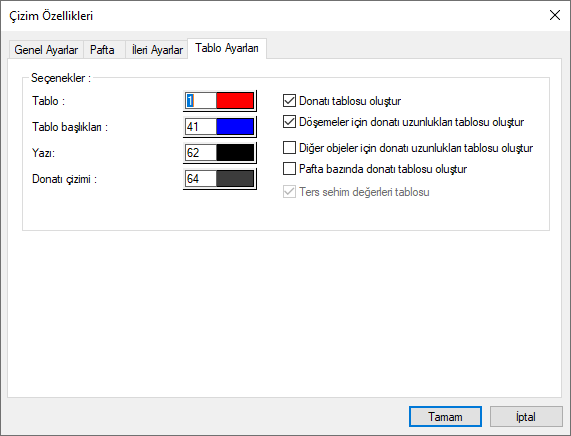Click the Yazı number field showing 62
The image size is (571, 436).
(201, 153)
